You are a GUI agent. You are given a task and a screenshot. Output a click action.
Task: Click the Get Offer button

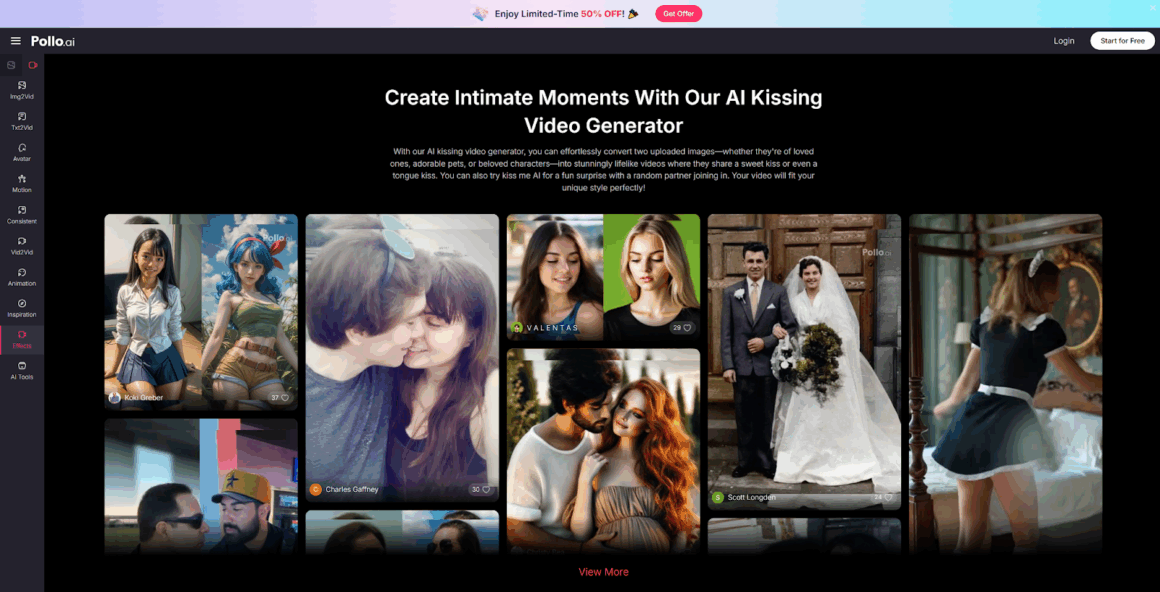[x=678, y=14]
